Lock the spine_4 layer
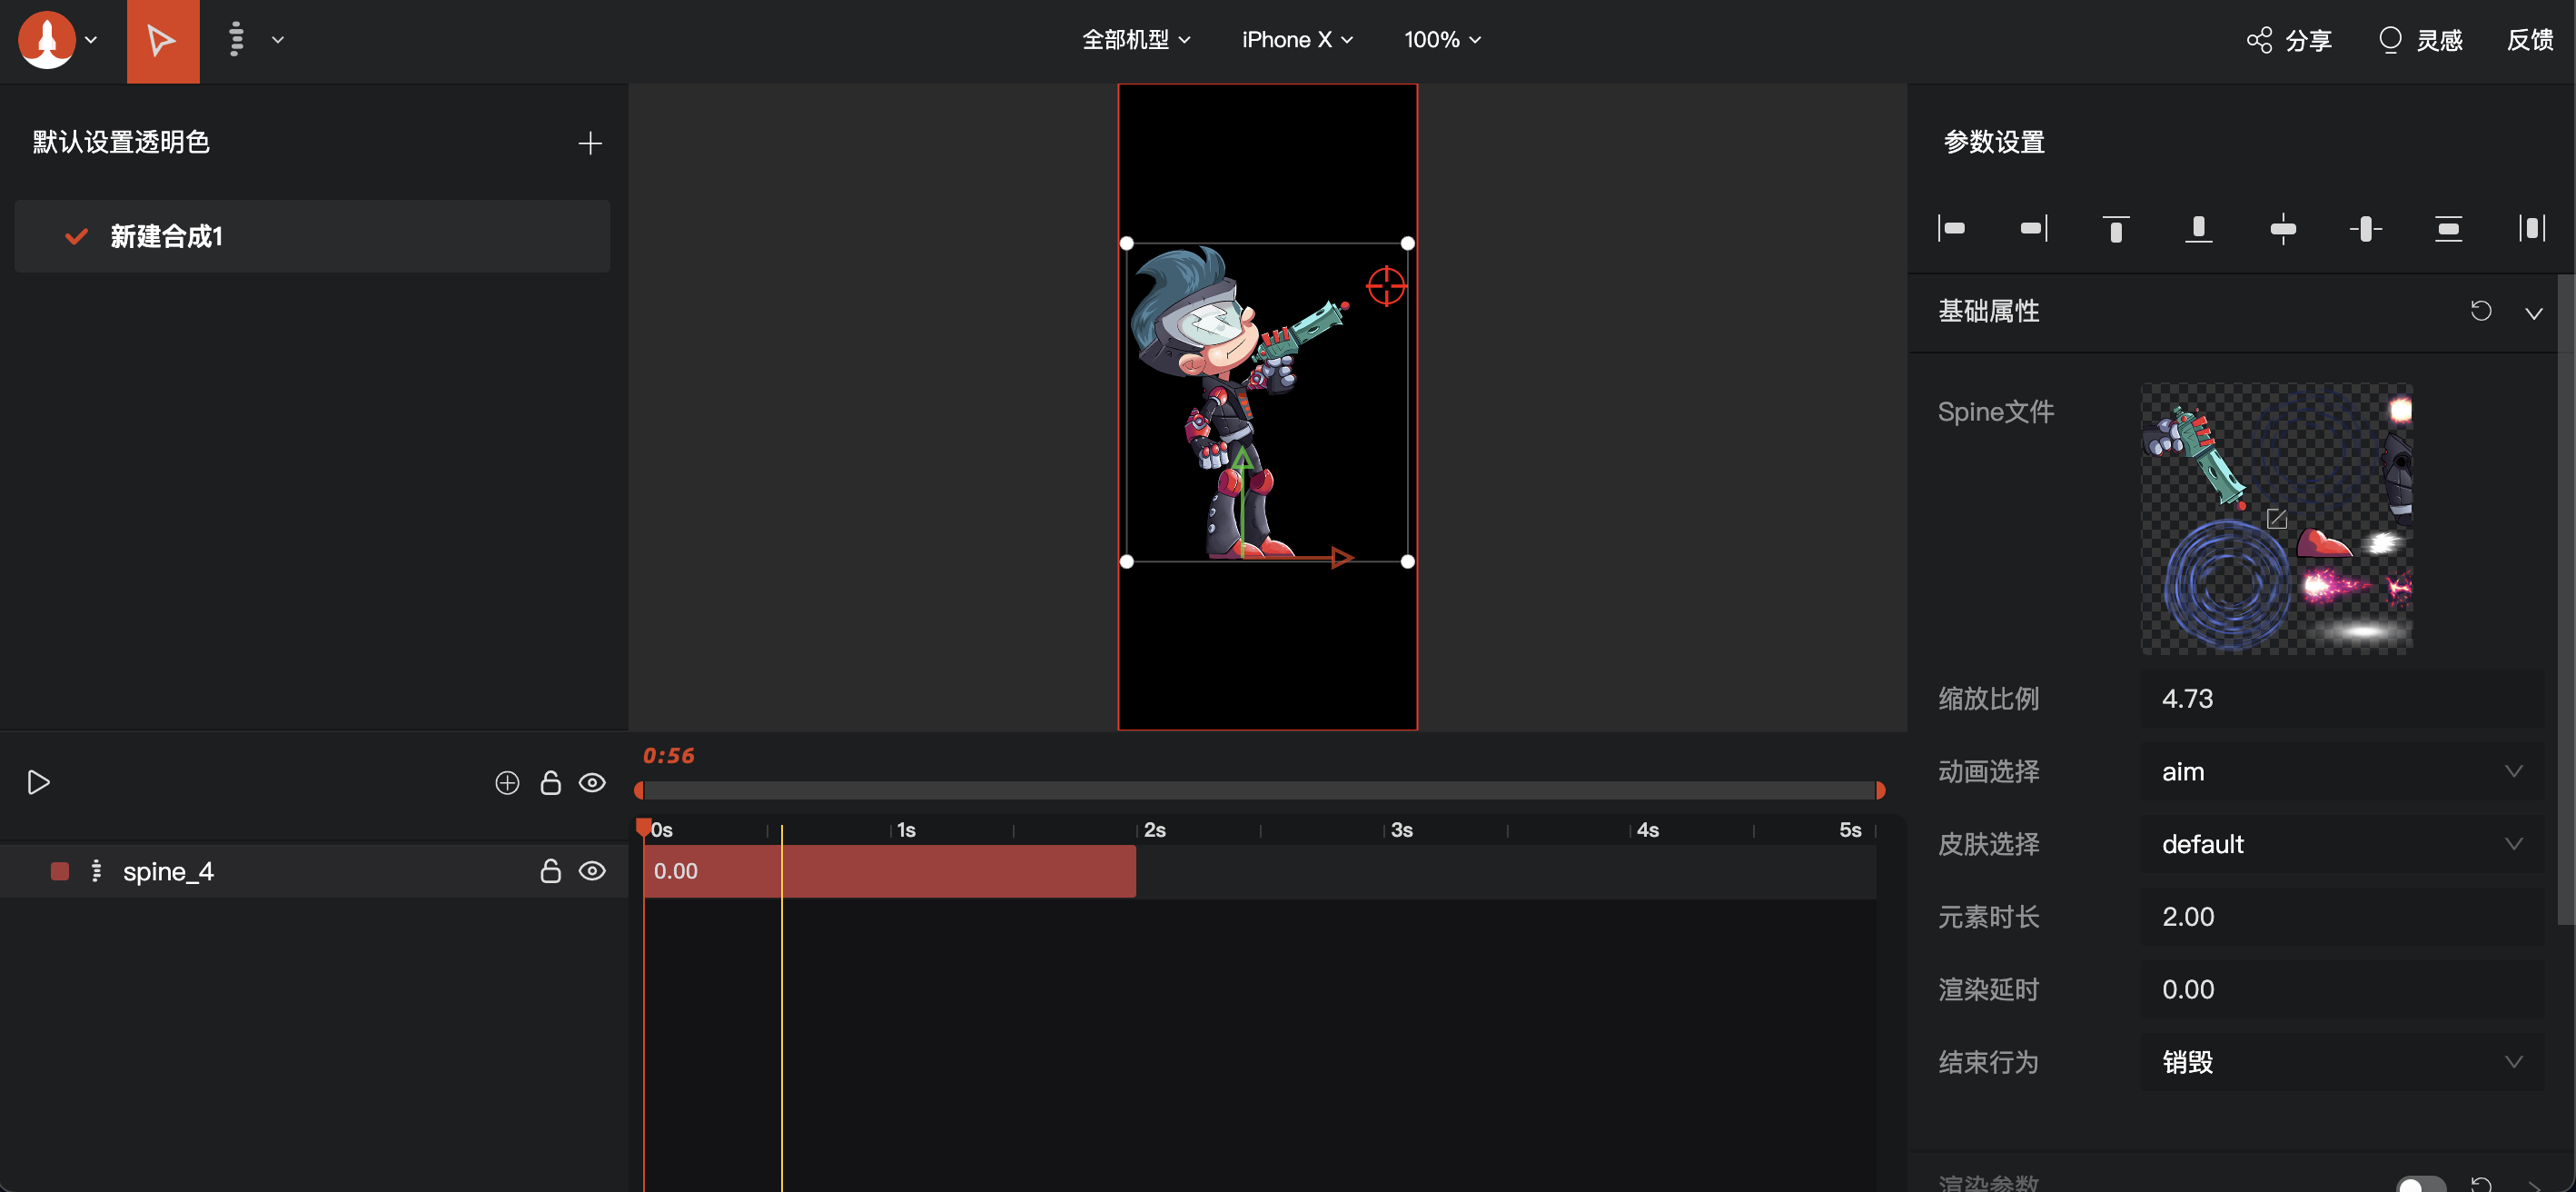The image size is (2576, 1192). [550, 871]
